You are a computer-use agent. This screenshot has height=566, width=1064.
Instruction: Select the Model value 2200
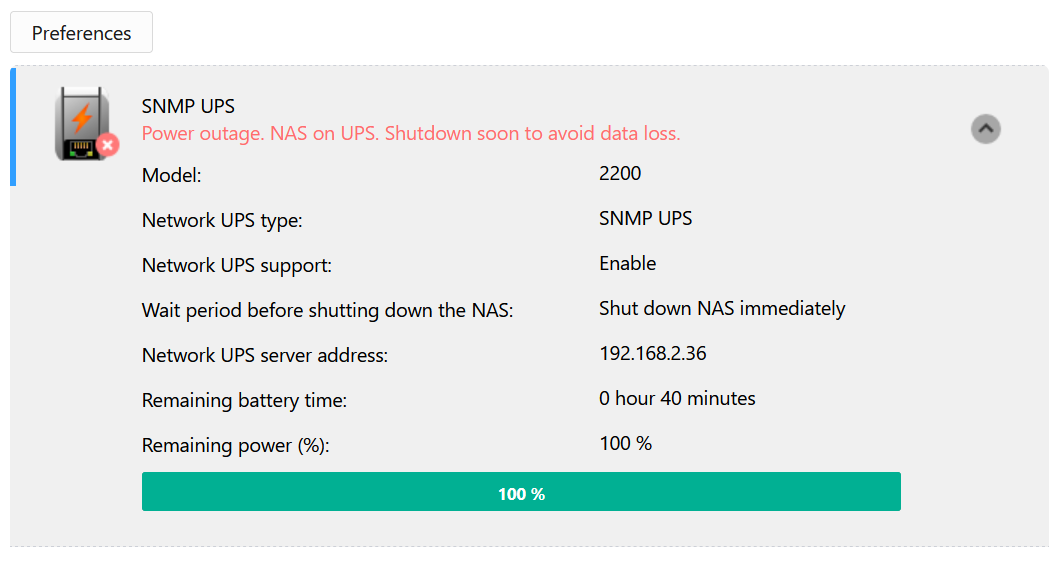[x=620, y=174]
